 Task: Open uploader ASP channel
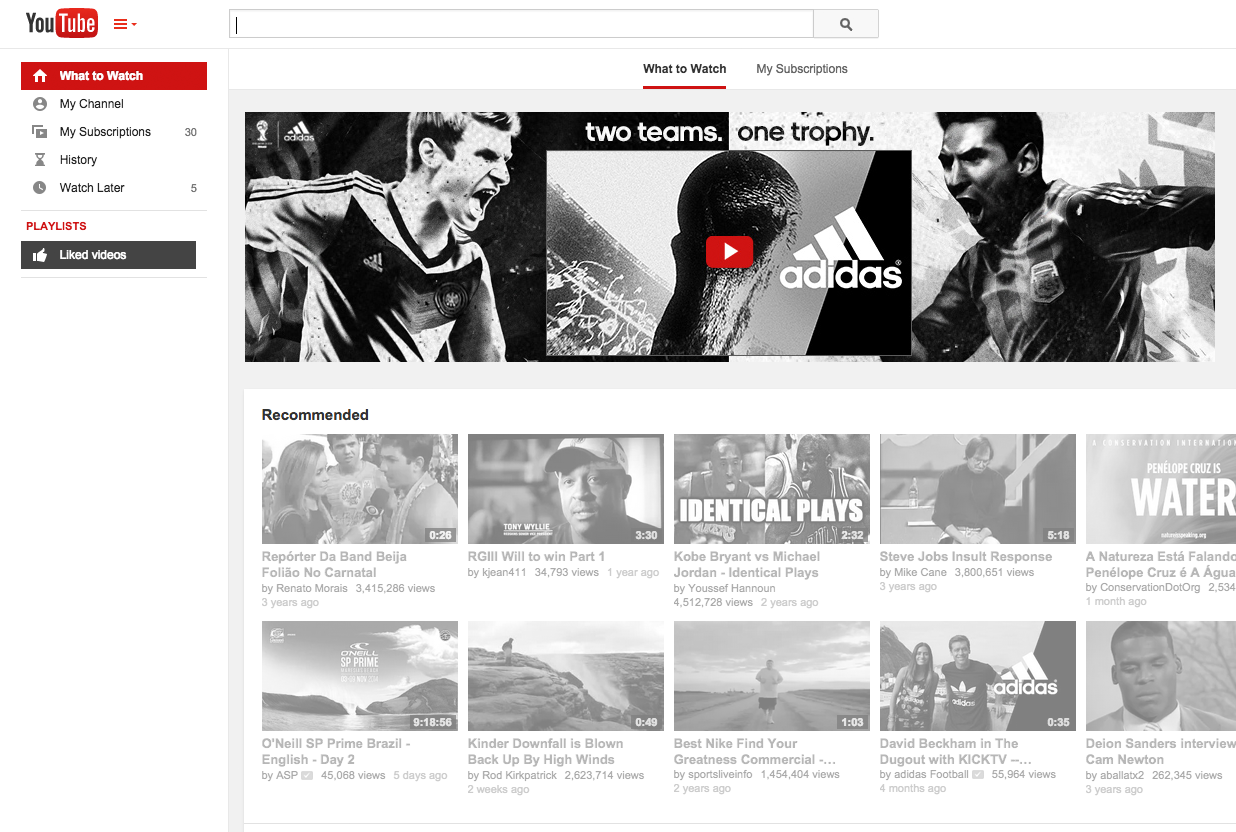pyautogui.click(x=287, y=776)
